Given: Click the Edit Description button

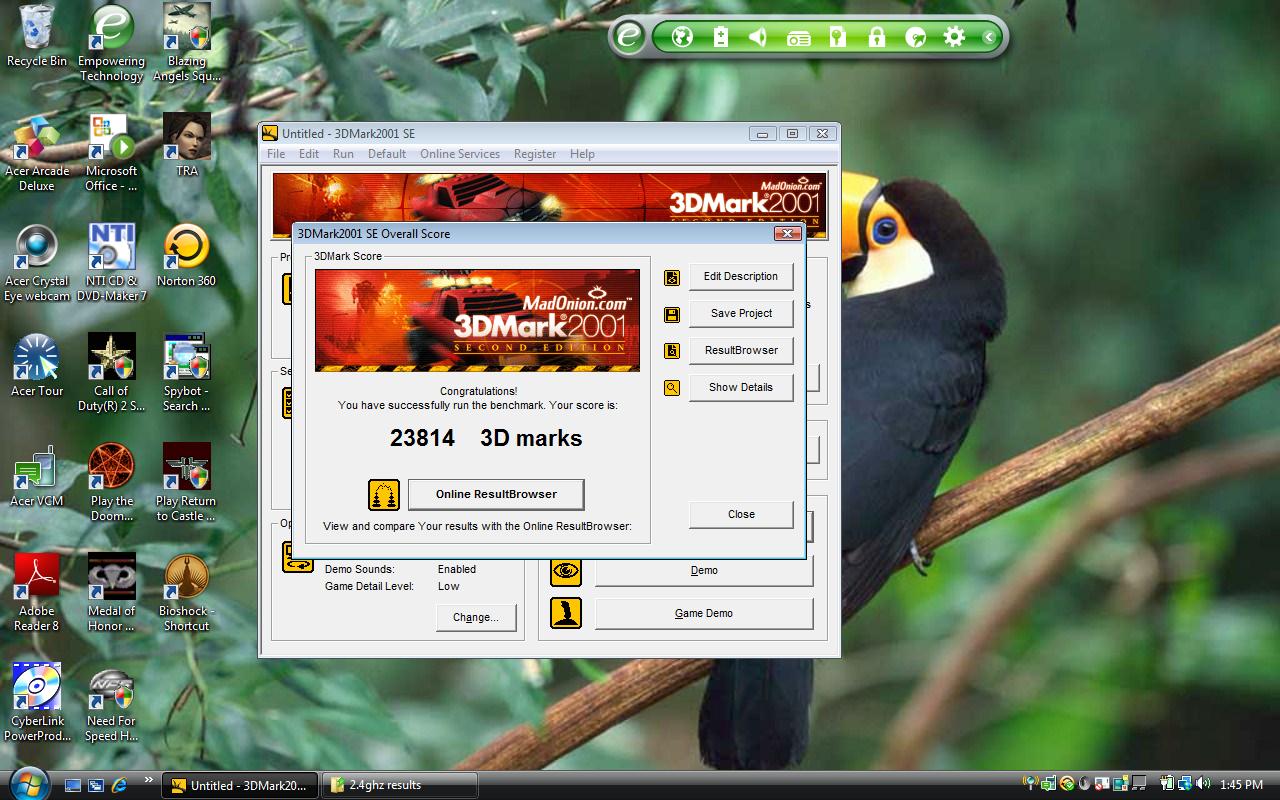Looking at the screenshot, I should pyautogui.click(x=741, y=277).
